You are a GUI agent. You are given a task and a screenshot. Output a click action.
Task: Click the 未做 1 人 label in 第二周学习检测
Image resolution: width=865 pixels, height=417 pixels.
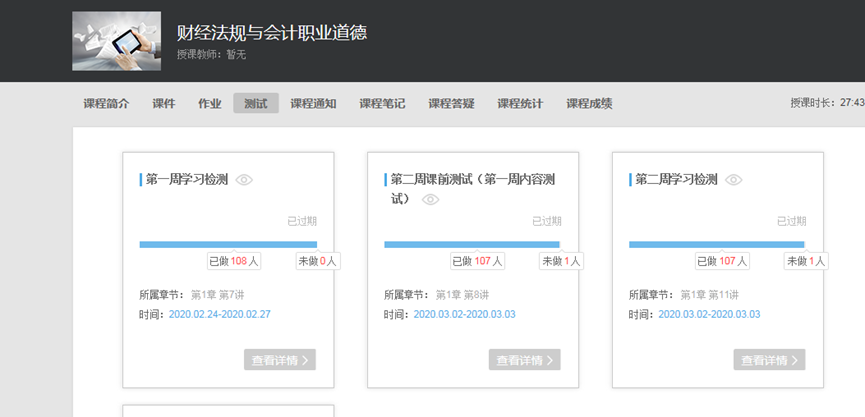tap(806, 261)
